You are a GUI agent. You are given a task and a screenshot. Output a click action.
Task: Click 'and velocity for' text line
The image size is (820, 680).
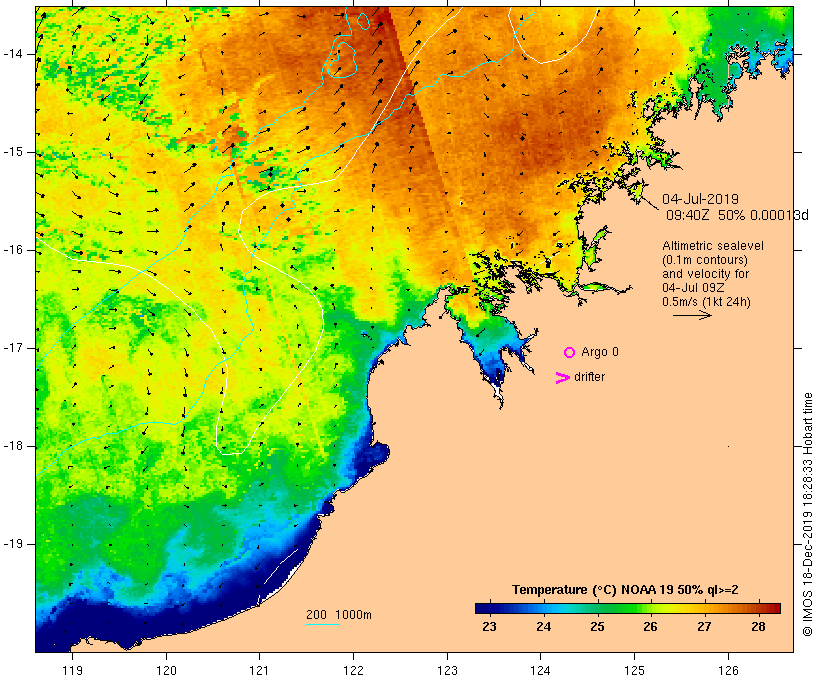705,274
